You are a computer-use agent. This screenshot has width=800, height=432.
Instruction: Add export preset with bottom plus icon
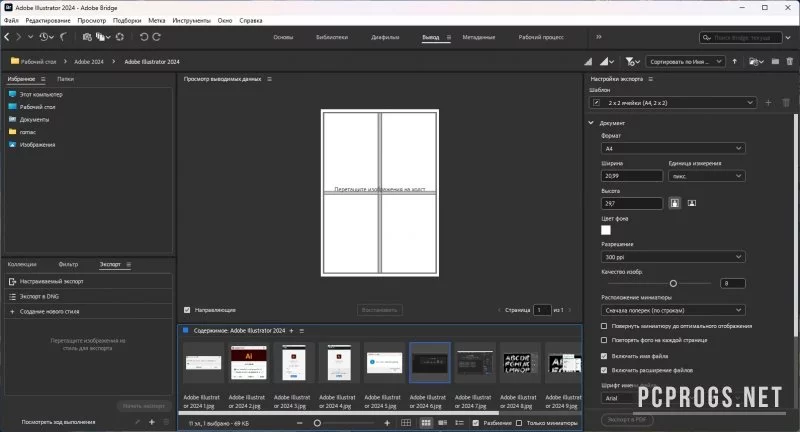152,422
